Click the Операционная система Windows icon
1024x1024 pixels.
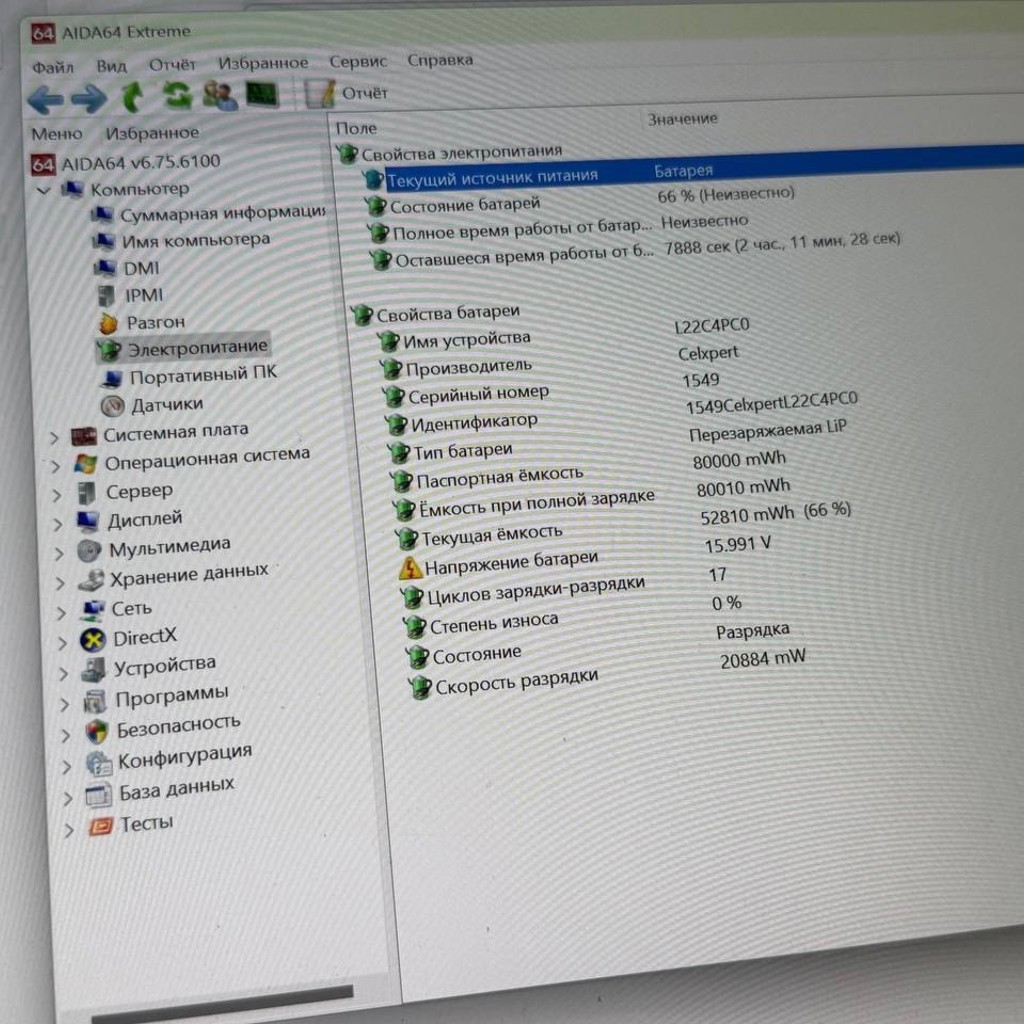pos(85,464)
